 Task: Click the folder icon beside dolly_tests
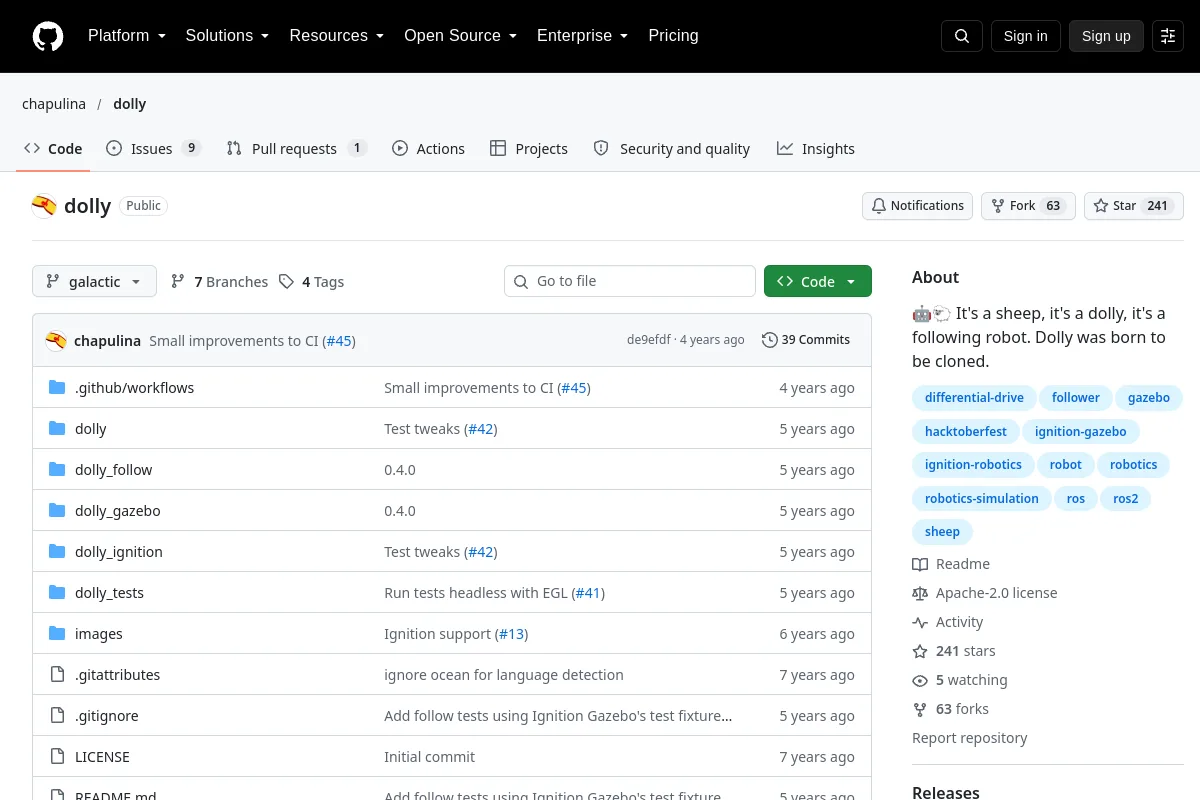[x=57, y=593]
